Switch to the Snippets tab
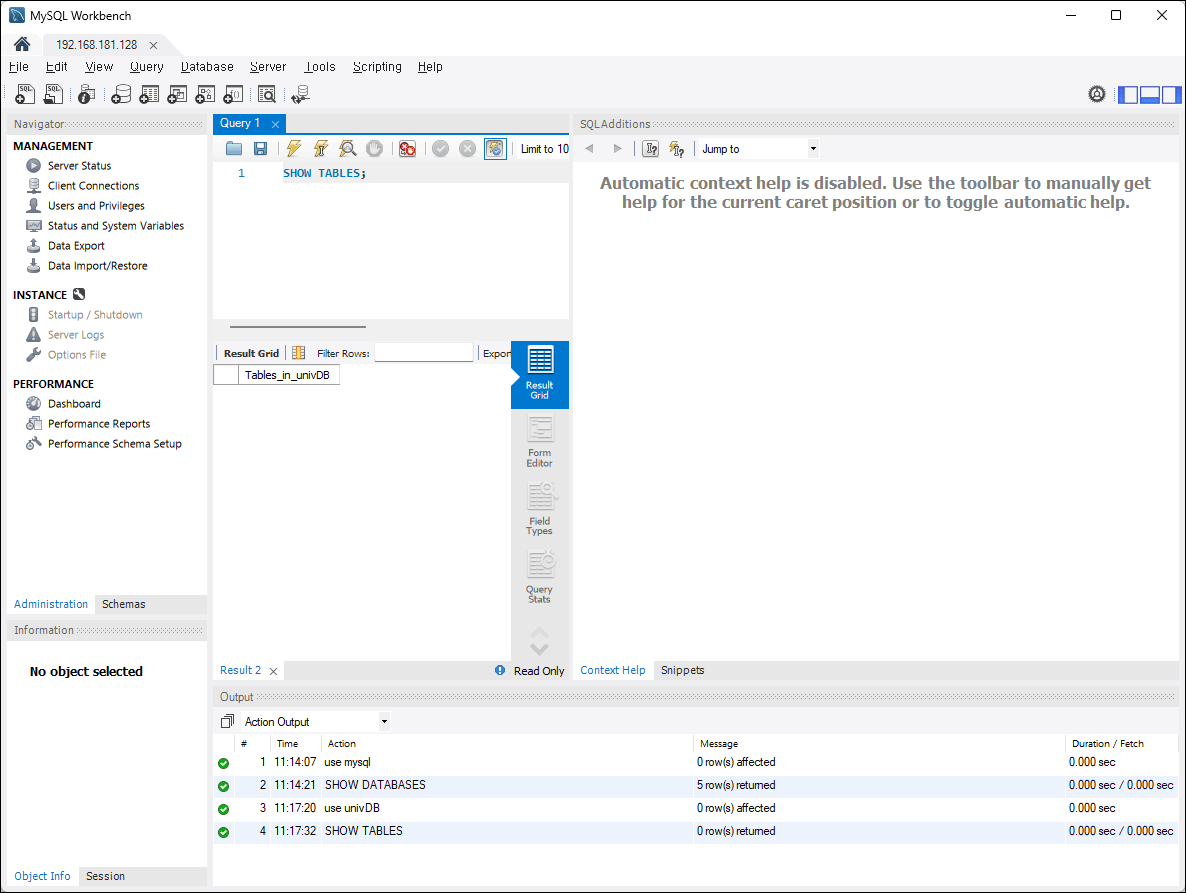The width and height of the screenshot is (1186, 893). click(x=682, y=670)
